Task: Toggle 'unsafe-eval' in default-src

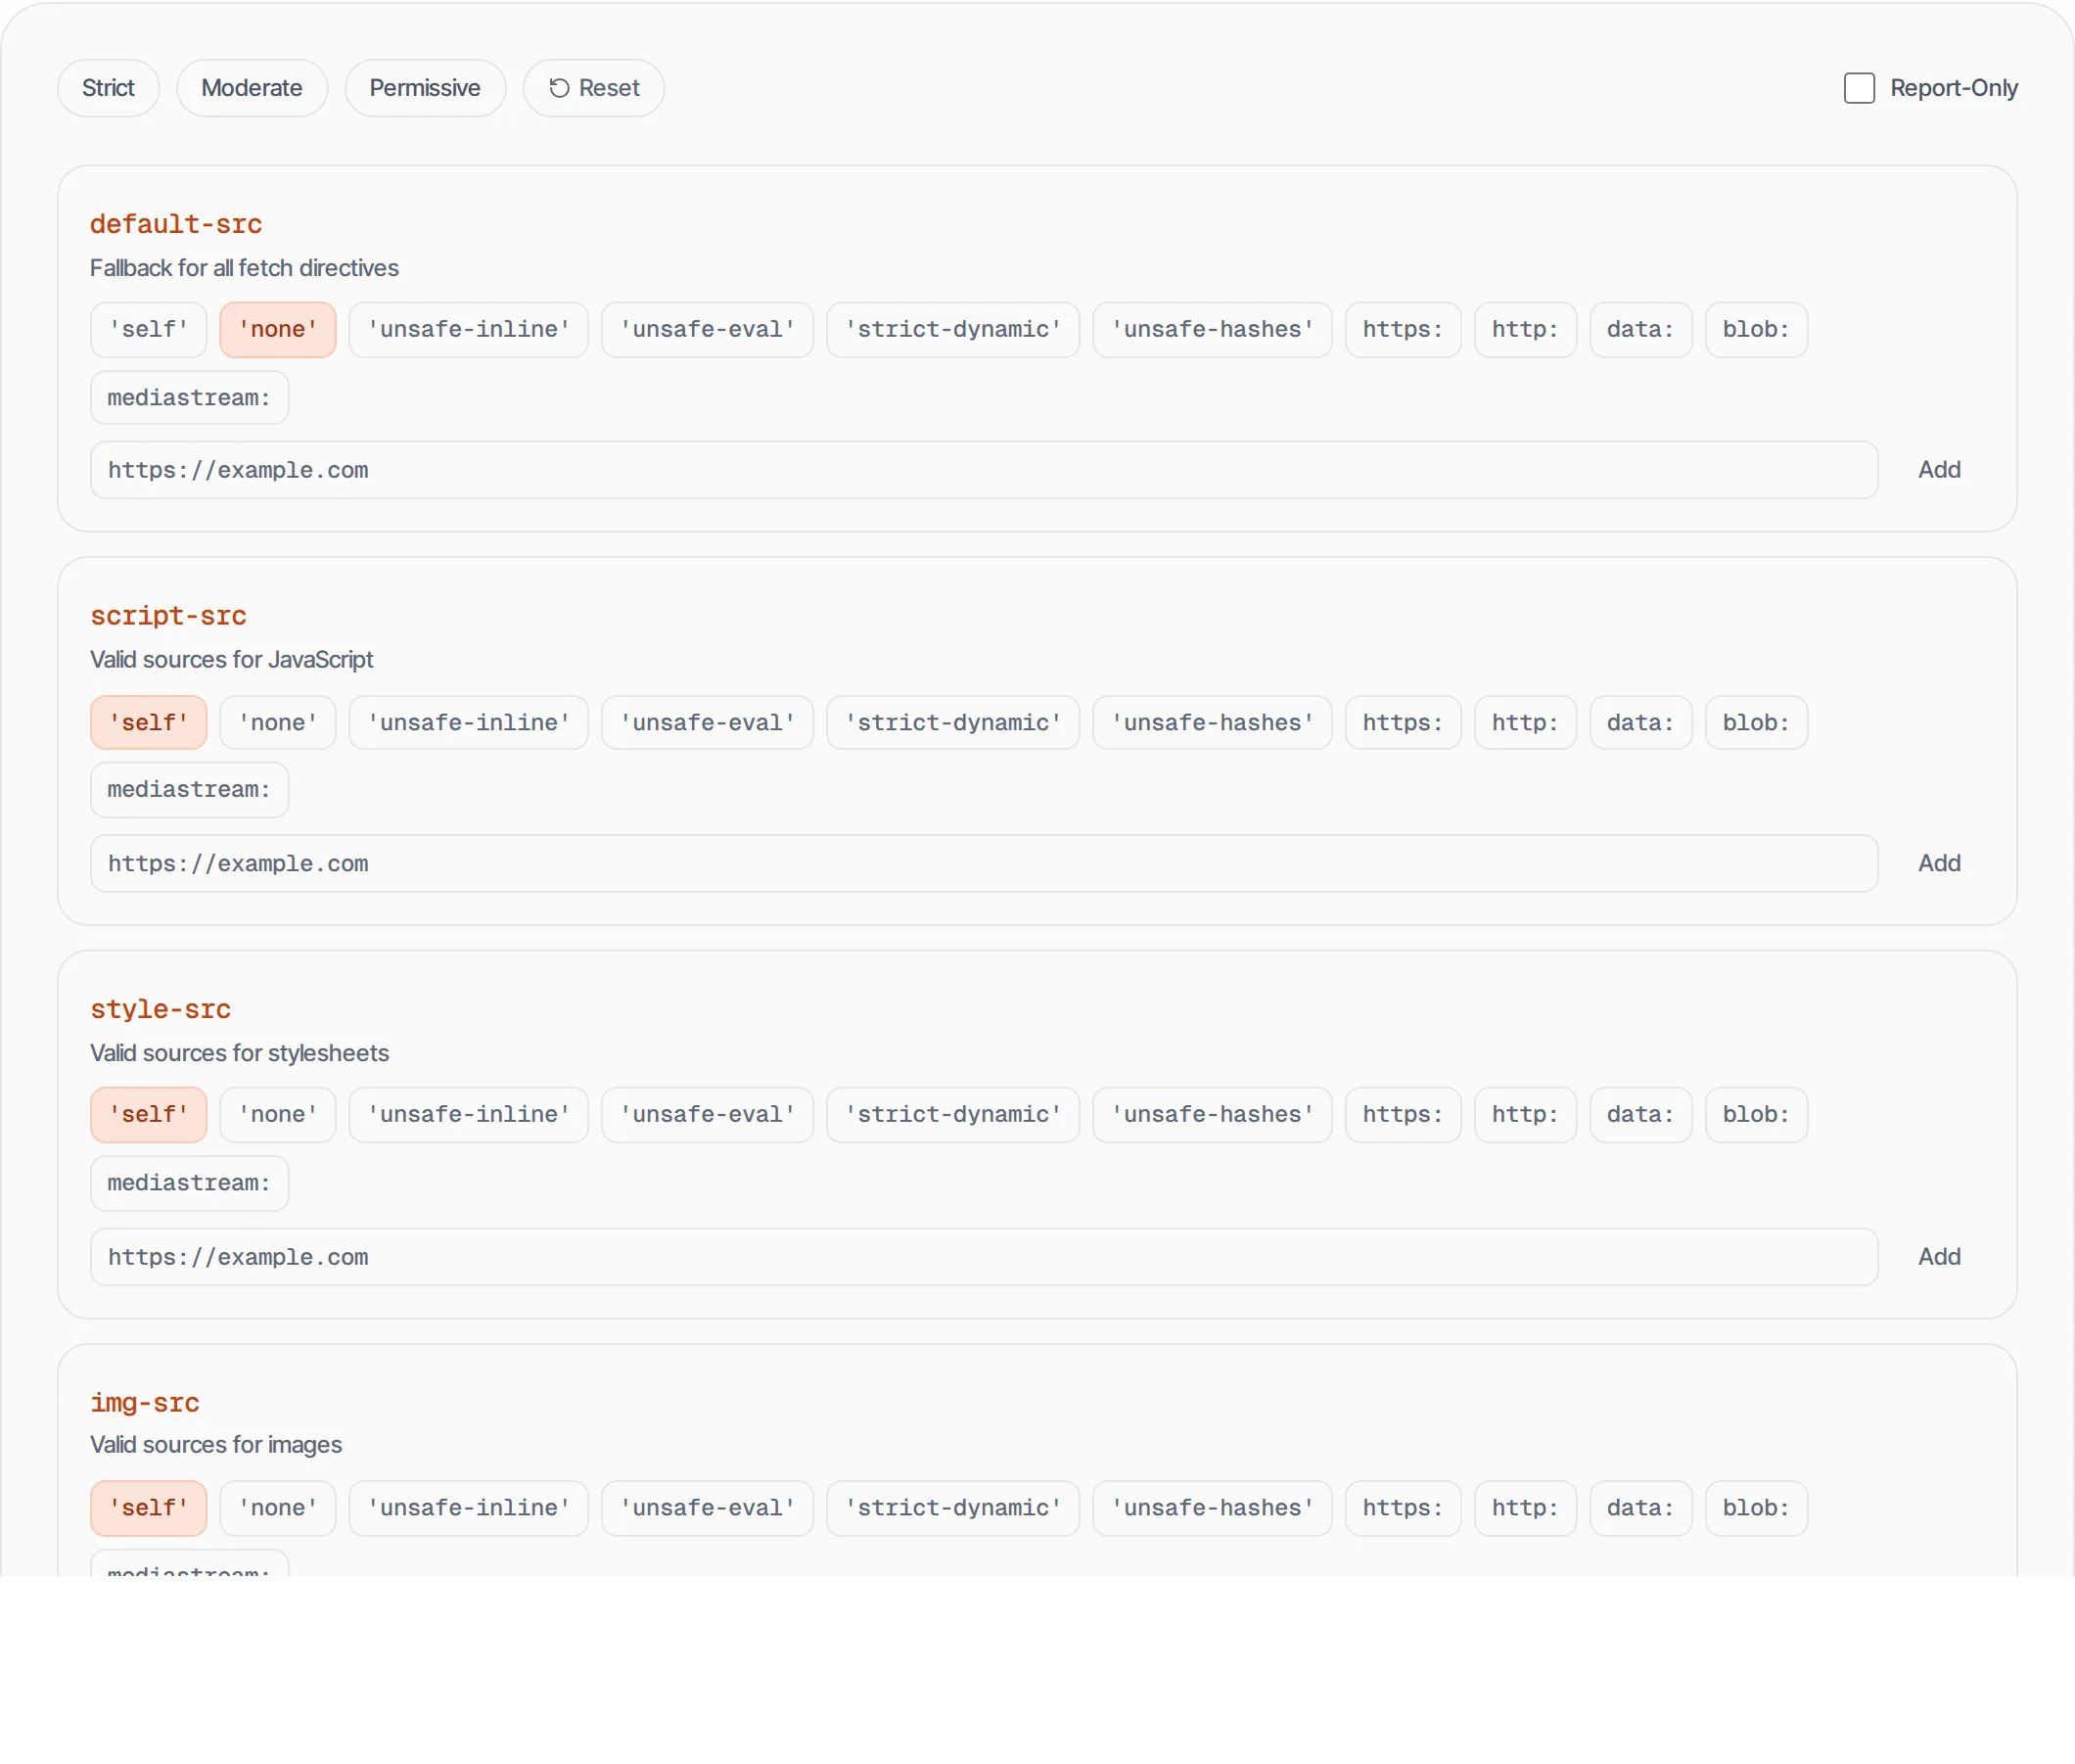Action: point(708,330)
